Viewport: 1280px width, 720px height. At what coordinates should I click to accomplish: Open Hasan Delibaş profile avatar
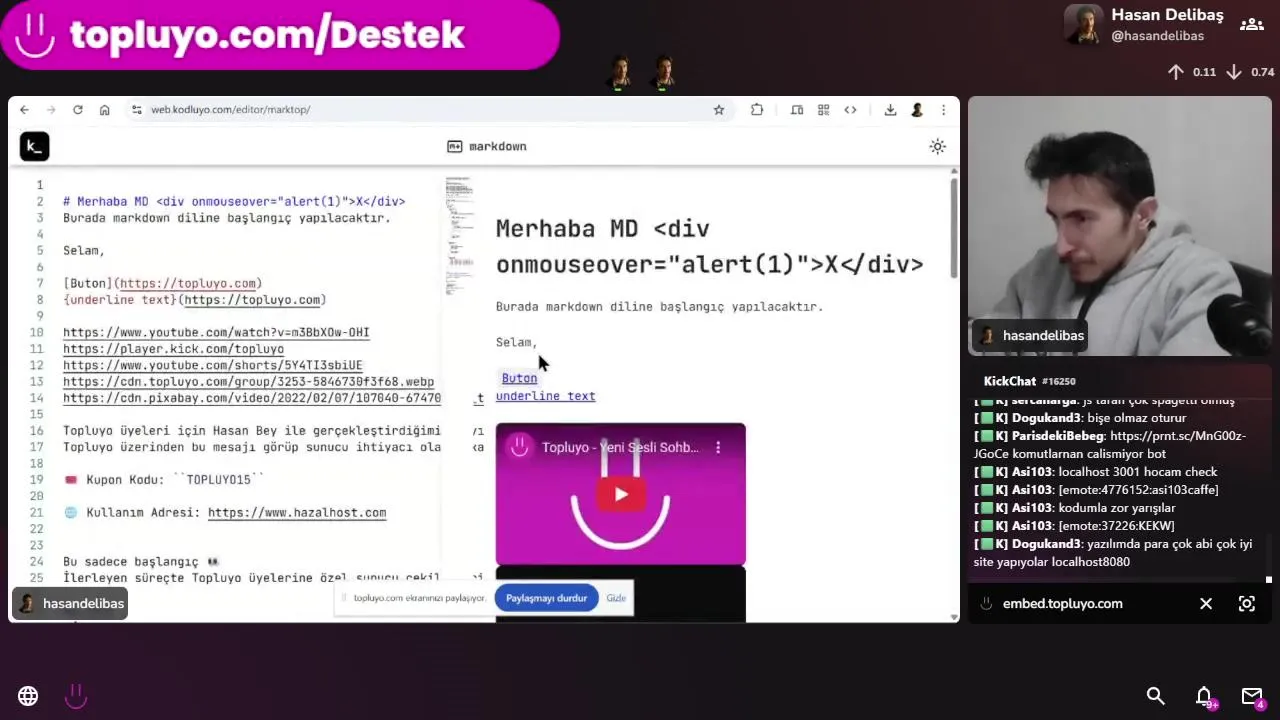pos(1083,25)
